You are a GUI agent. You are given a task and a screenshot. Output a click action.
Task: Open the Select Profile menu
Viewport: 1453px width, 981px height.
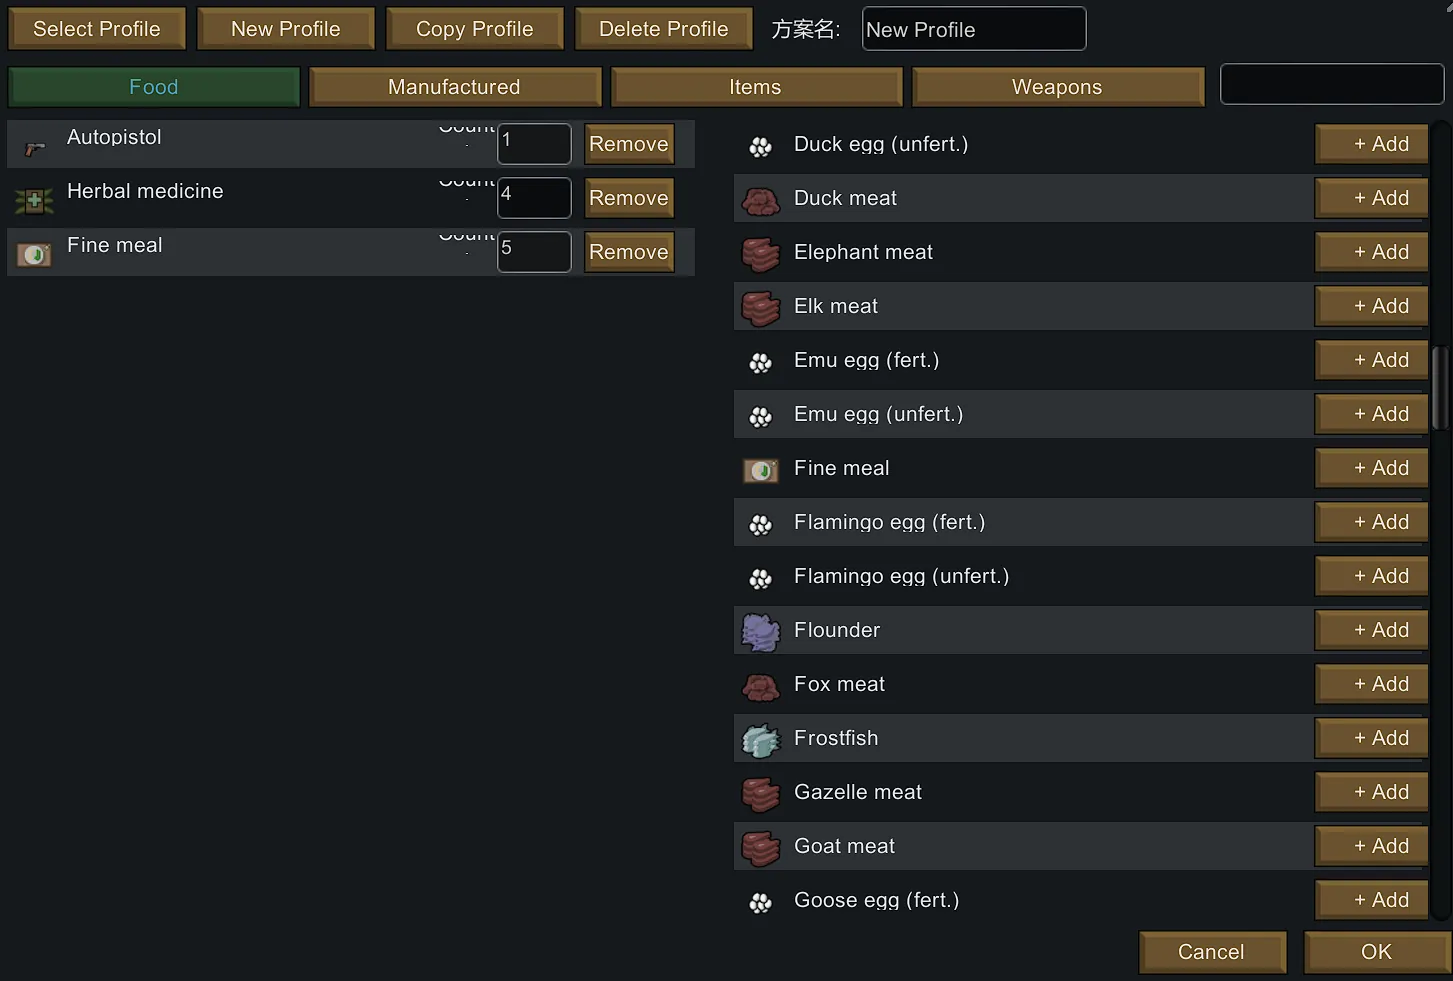point(97,29)
